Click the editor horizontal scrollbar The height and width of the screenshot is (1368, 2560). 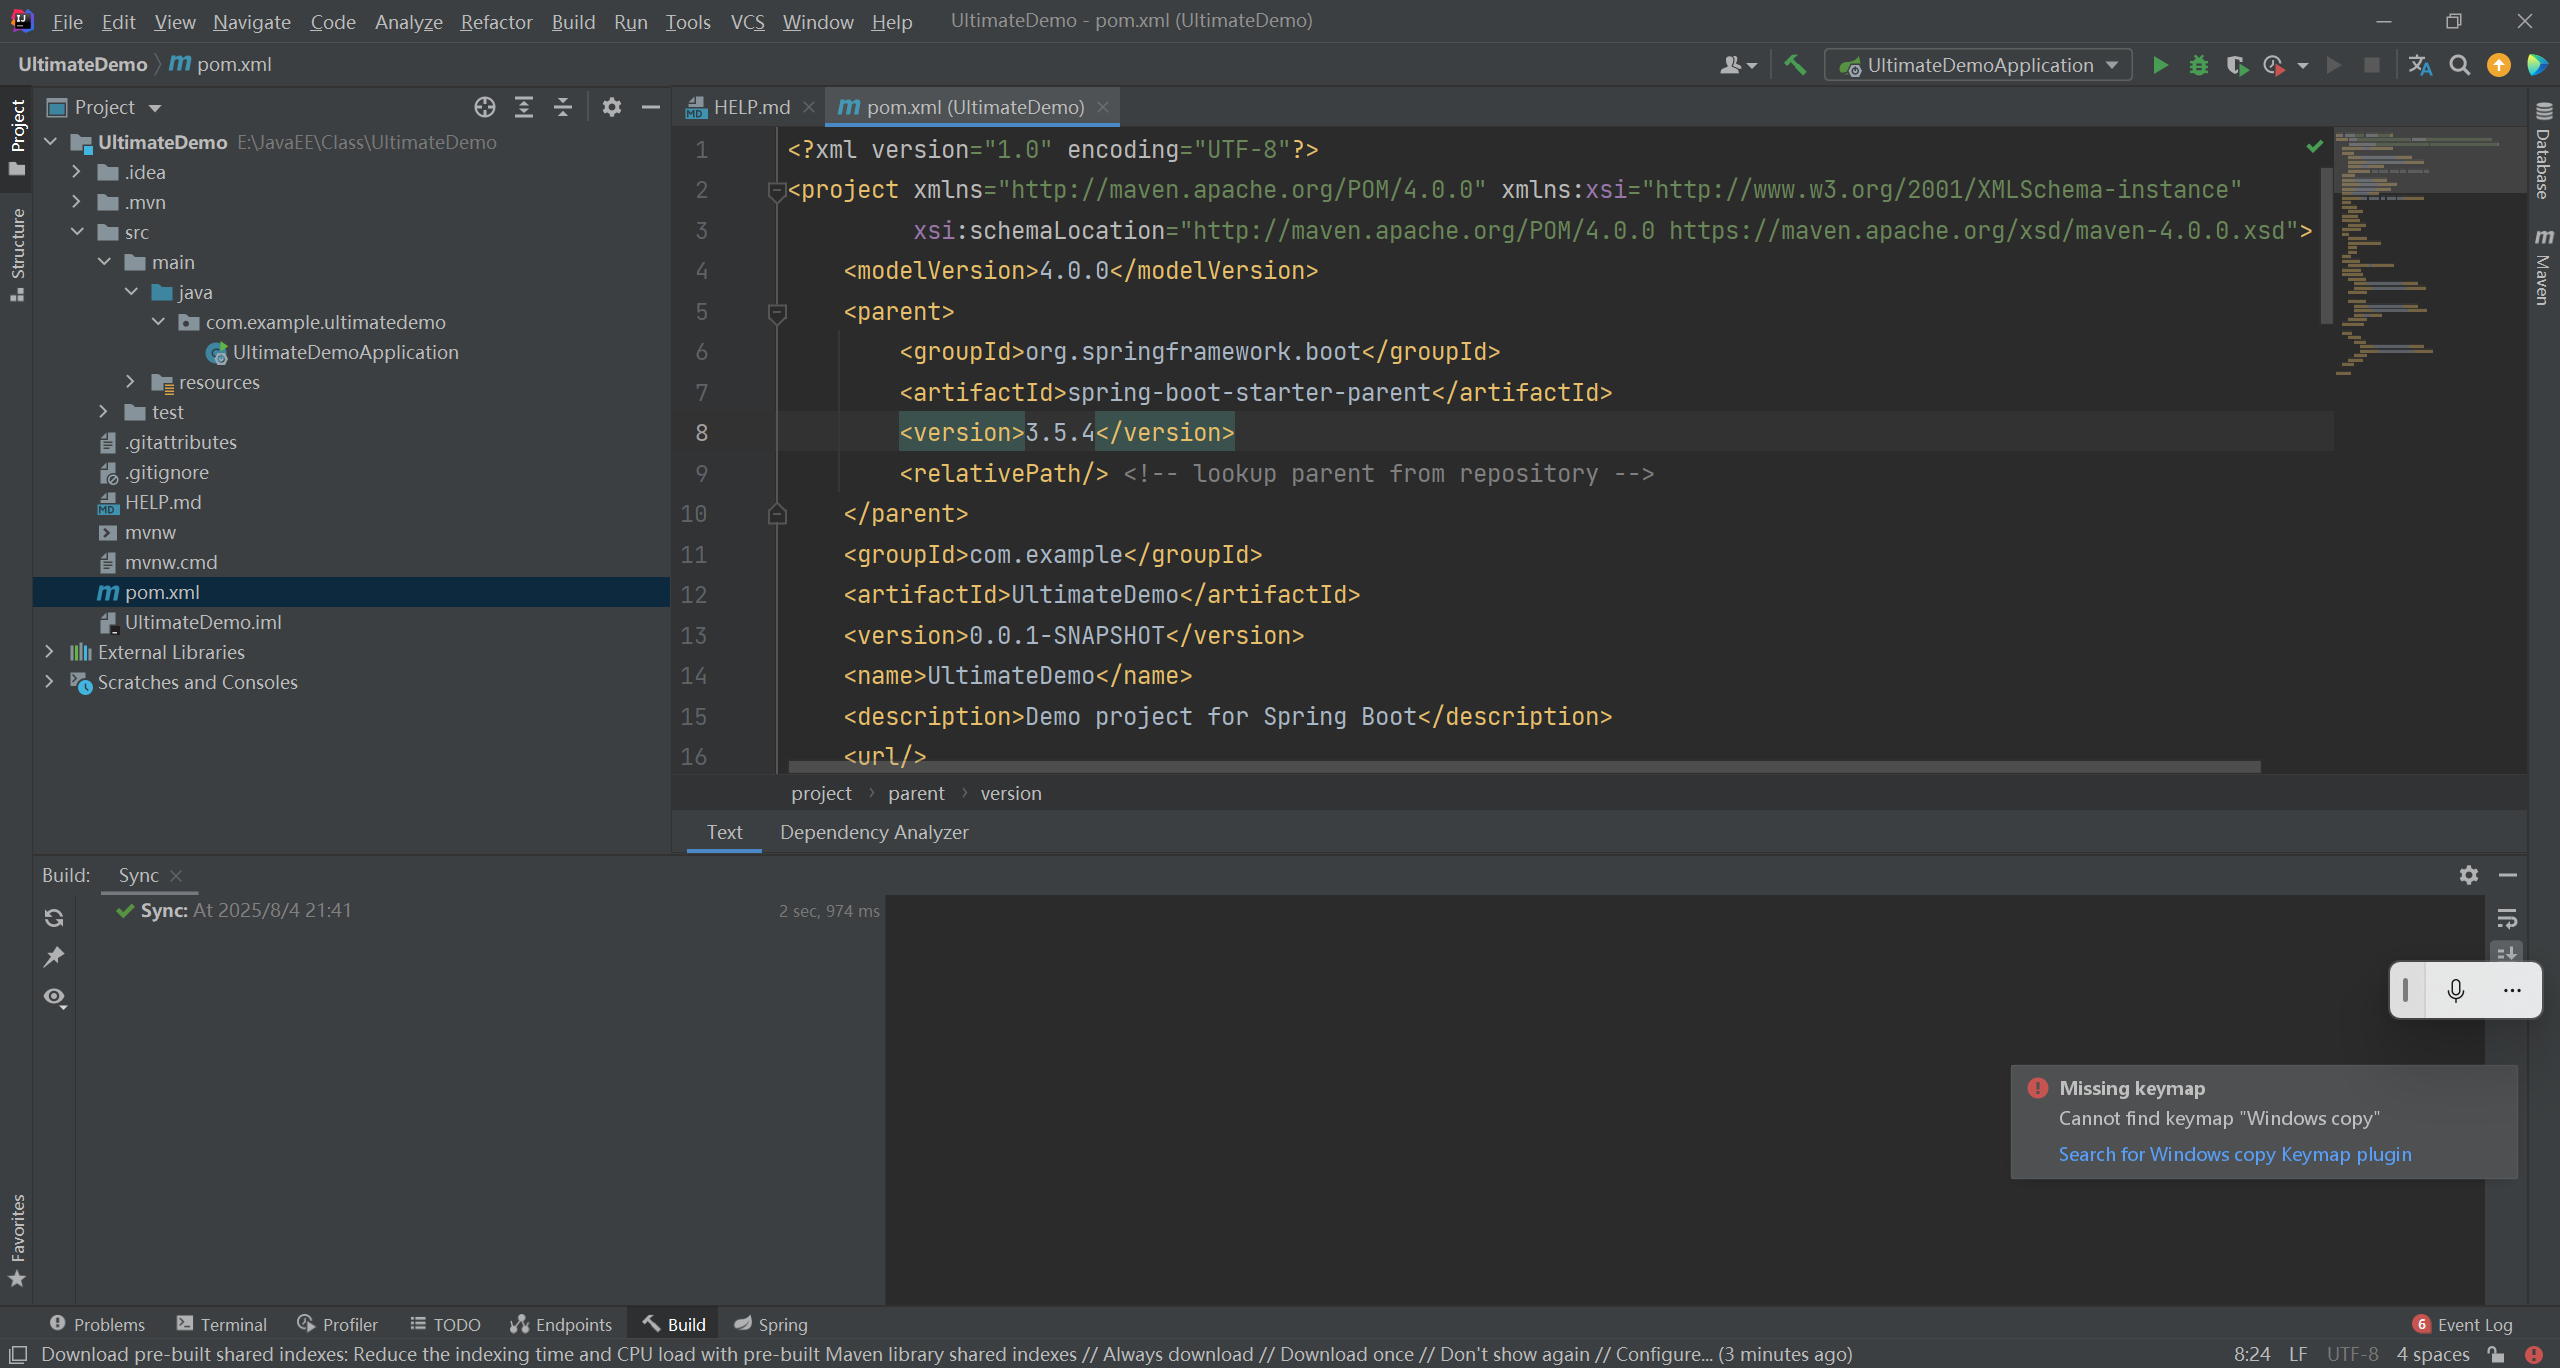coord(1524,767)
